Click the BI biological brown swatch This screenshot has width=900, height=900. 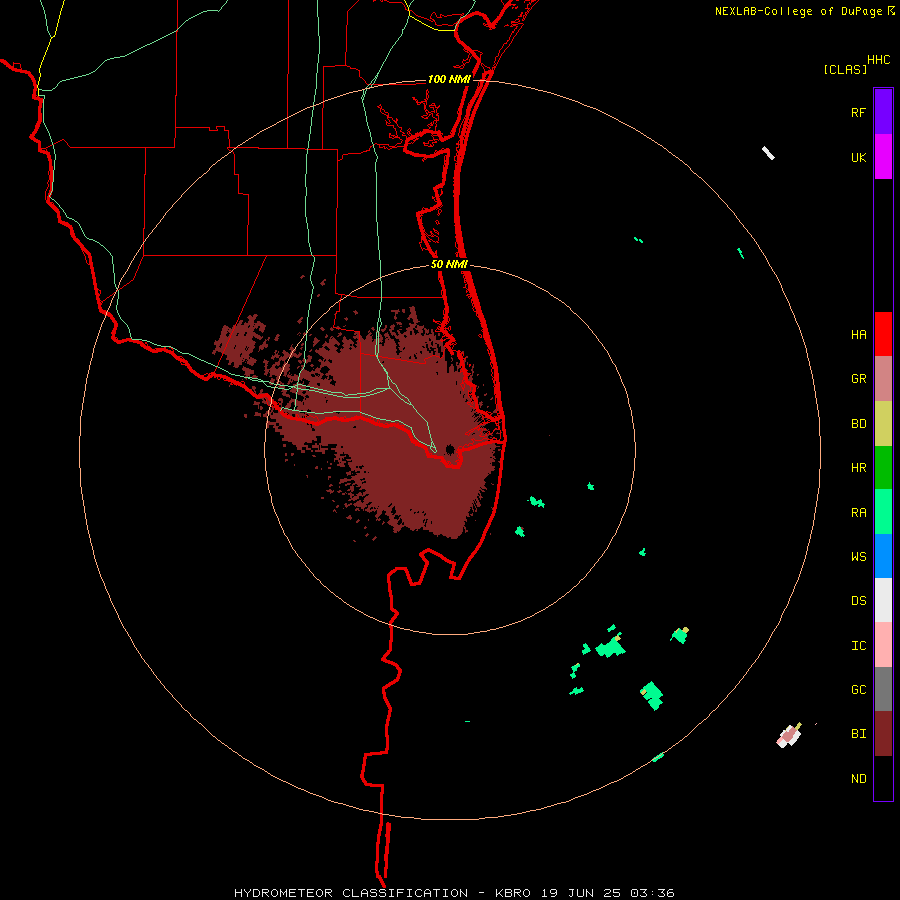tap(883, 734)
